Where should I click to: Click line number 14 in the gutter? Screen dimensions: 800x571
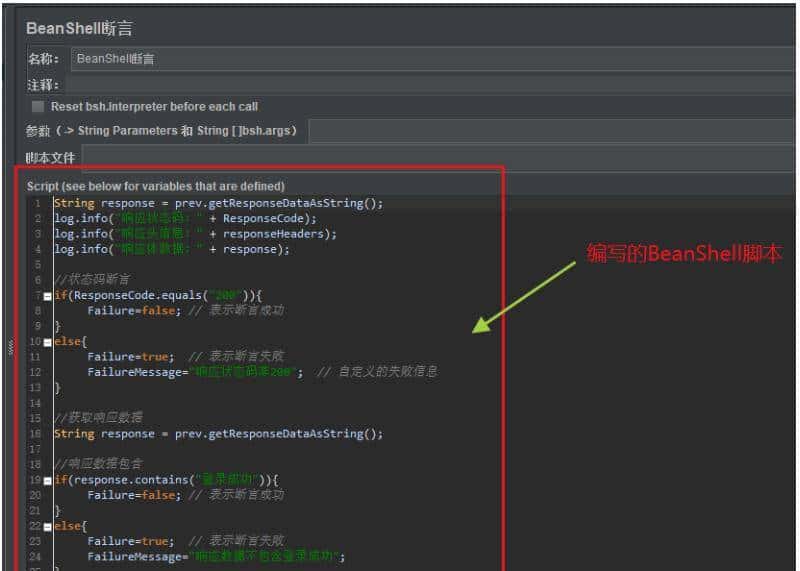[35, 403]
